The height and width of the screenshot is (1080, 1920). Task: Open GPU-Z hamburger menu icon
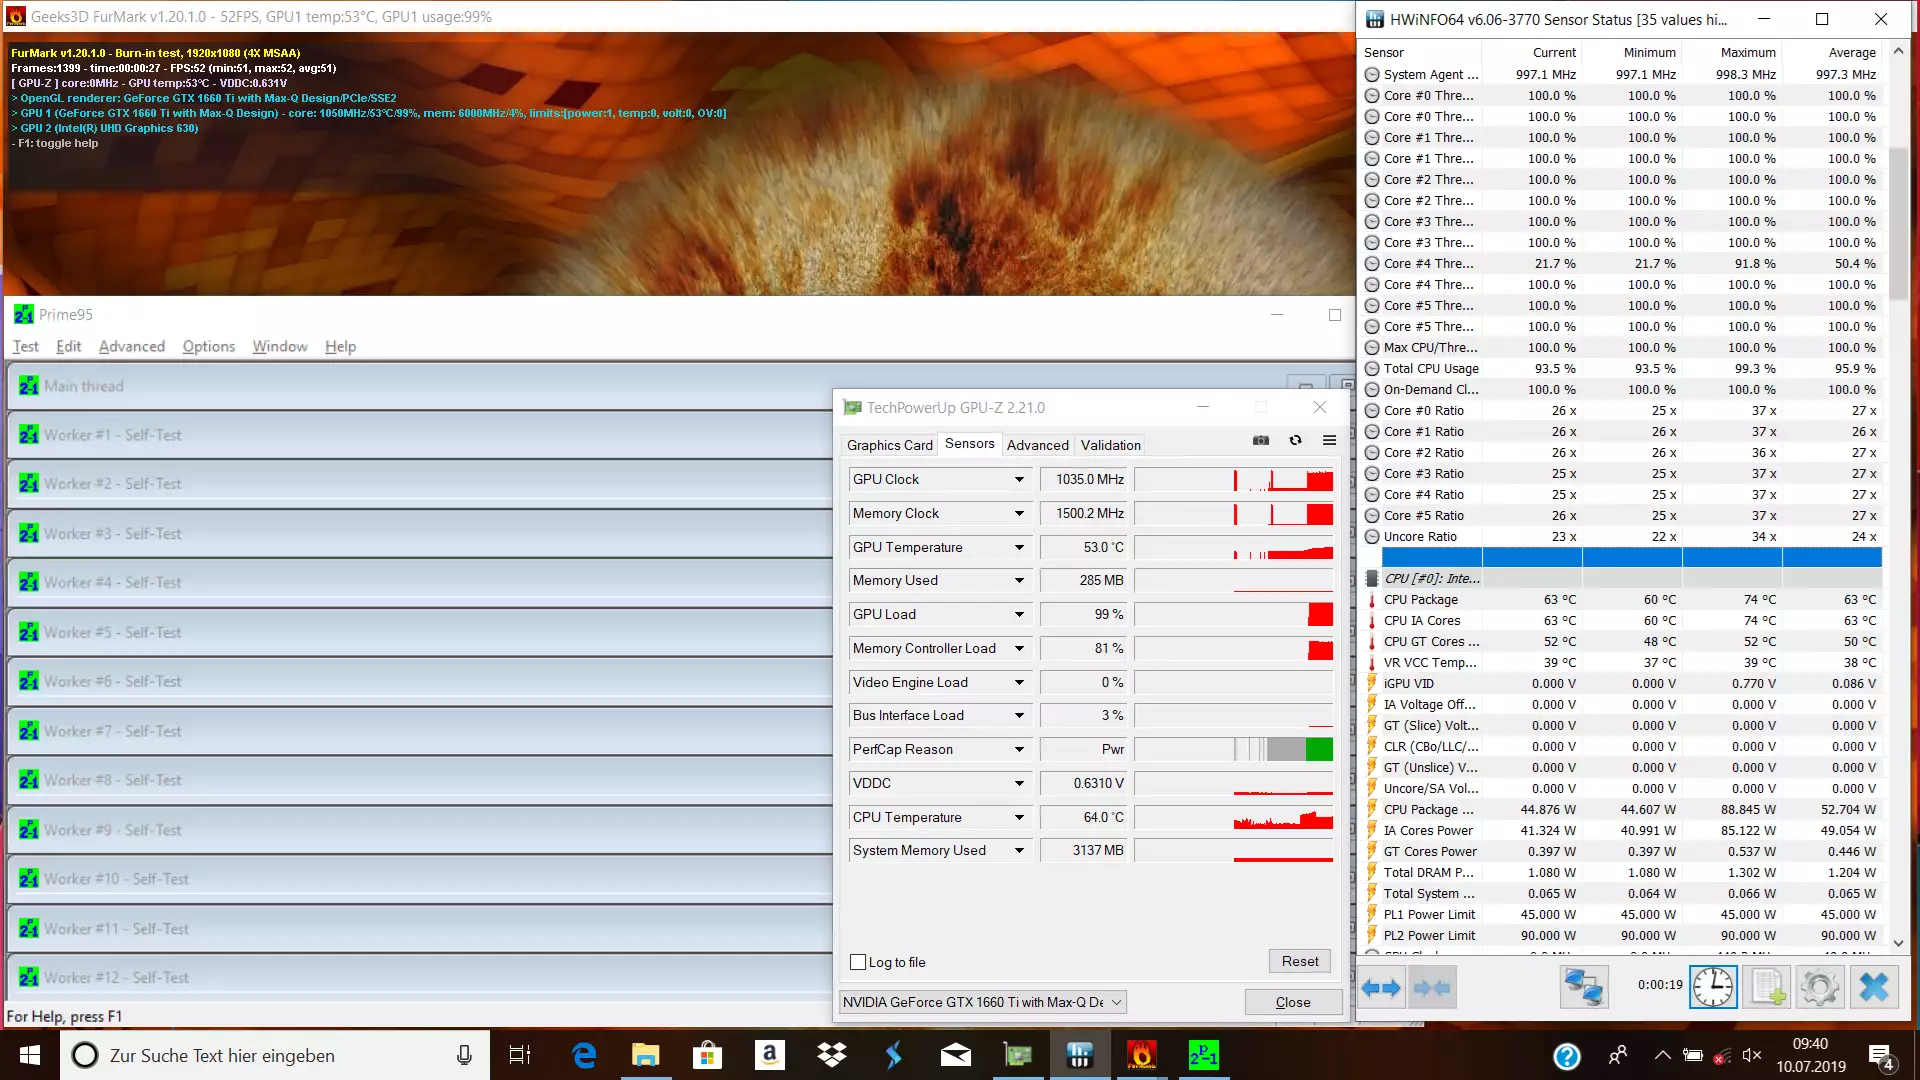[1329, 441]
